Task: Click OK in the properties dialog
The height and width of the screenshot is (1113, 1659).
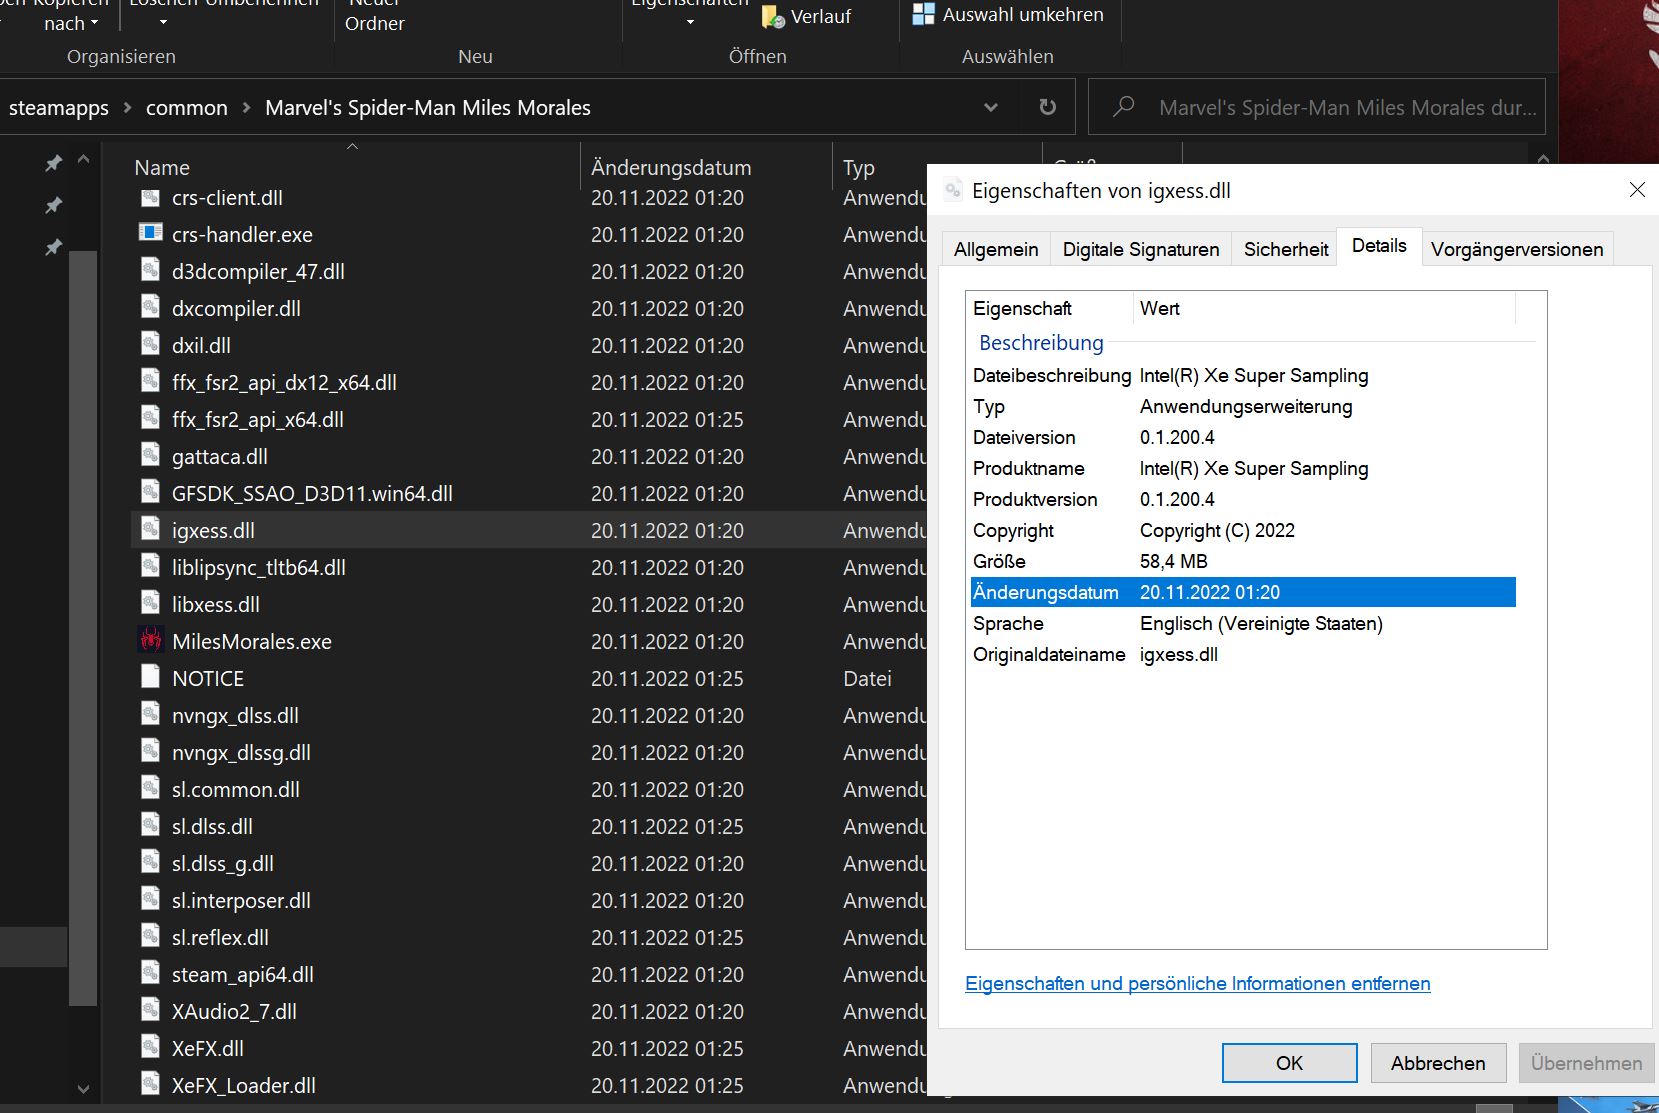Action: [1289, 1063]
